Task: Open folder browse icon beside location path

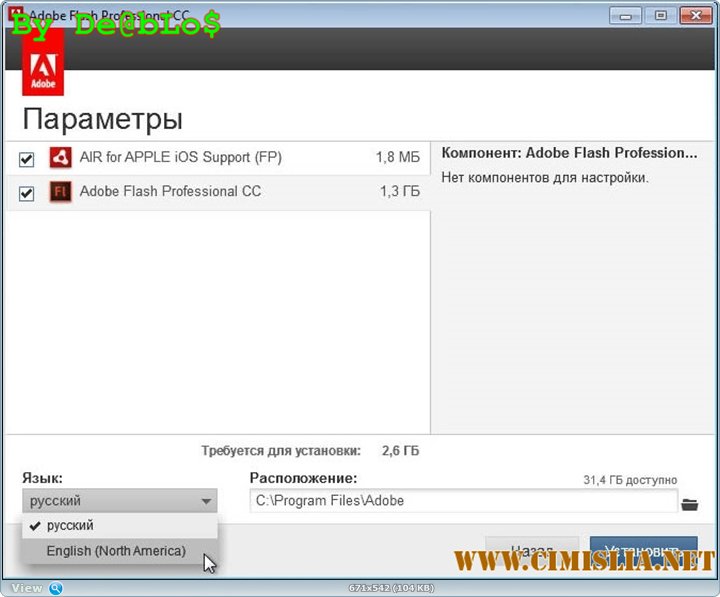Action: [x=689, y=502]
